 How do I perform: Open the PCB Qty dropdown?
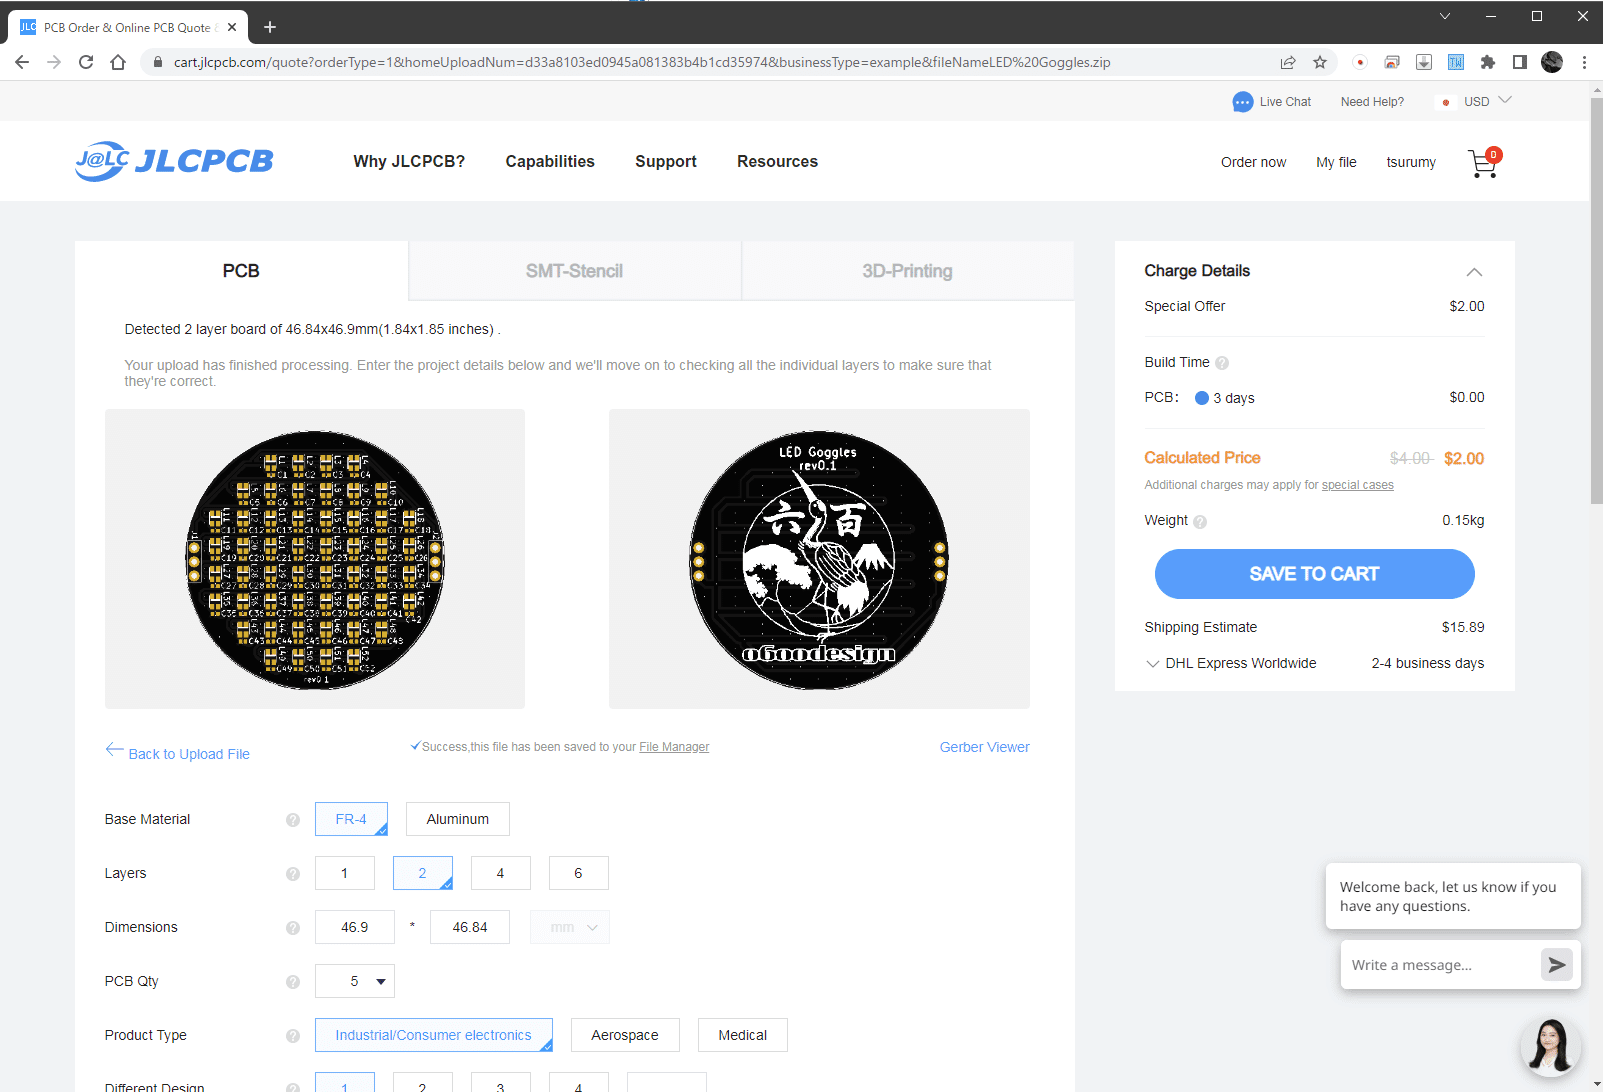pos(355,981)
